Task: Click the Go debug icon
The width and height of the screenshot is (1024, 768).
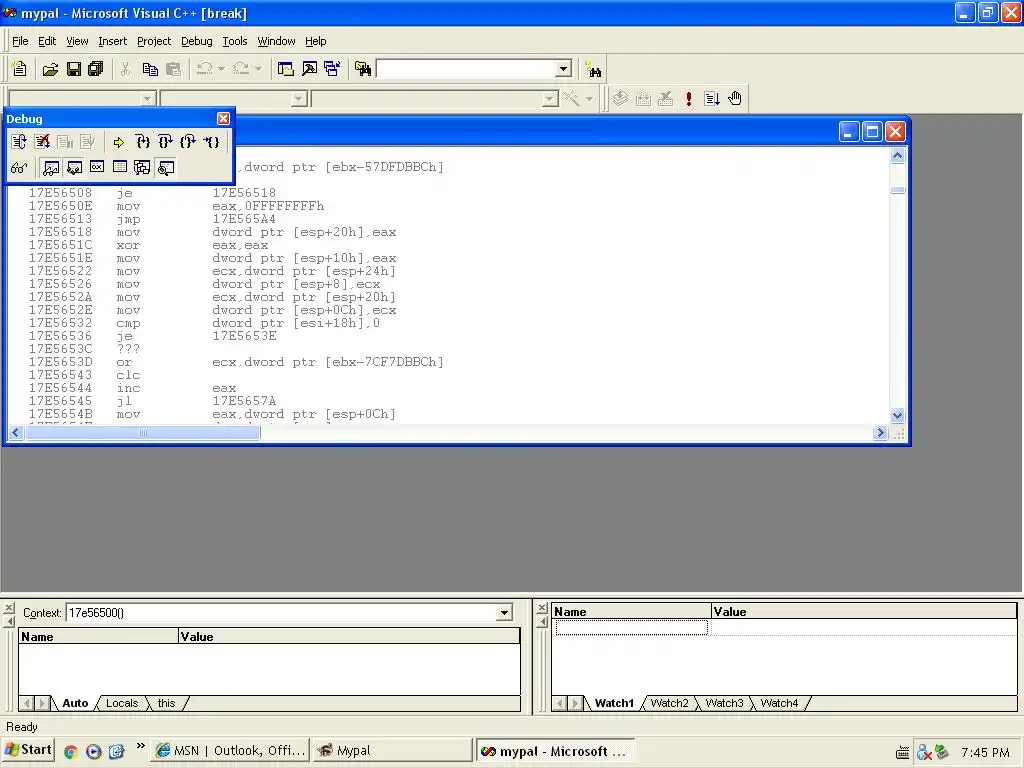Action: pyautogui.click(x=712, y=99)
